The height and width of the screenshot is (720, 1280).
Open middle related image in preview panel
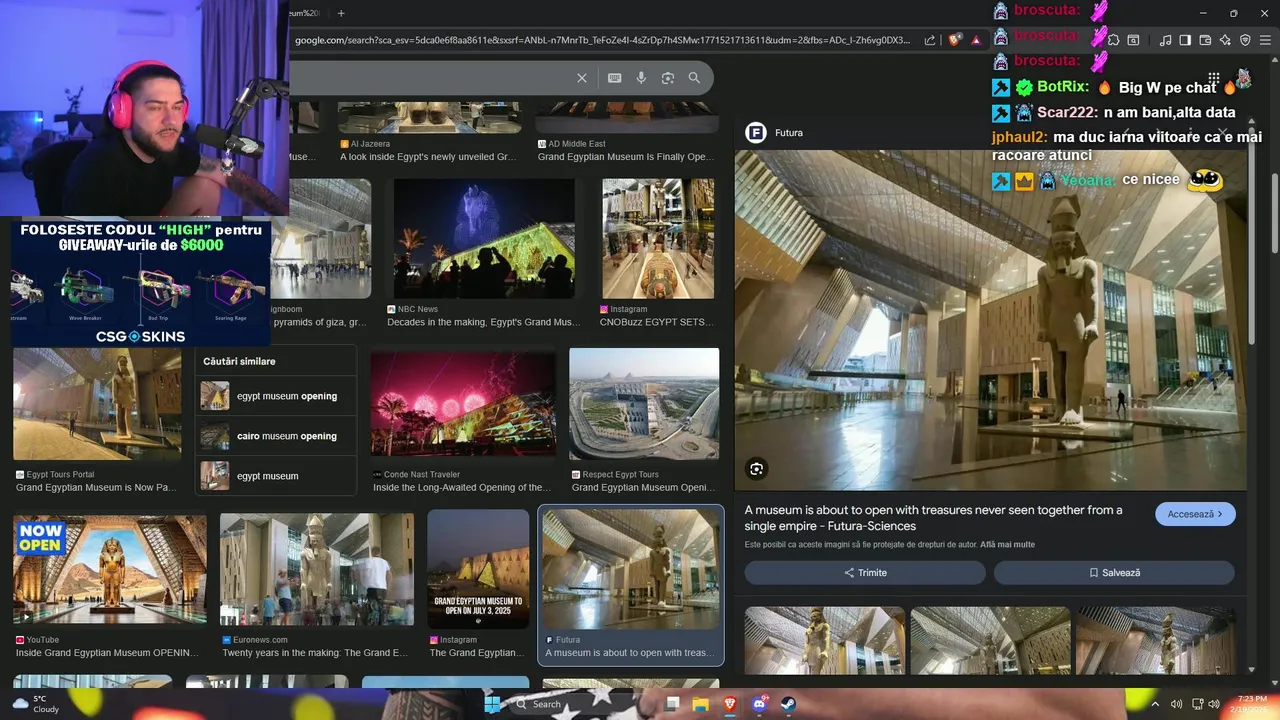pyautogui.click(x=991, y=640)
